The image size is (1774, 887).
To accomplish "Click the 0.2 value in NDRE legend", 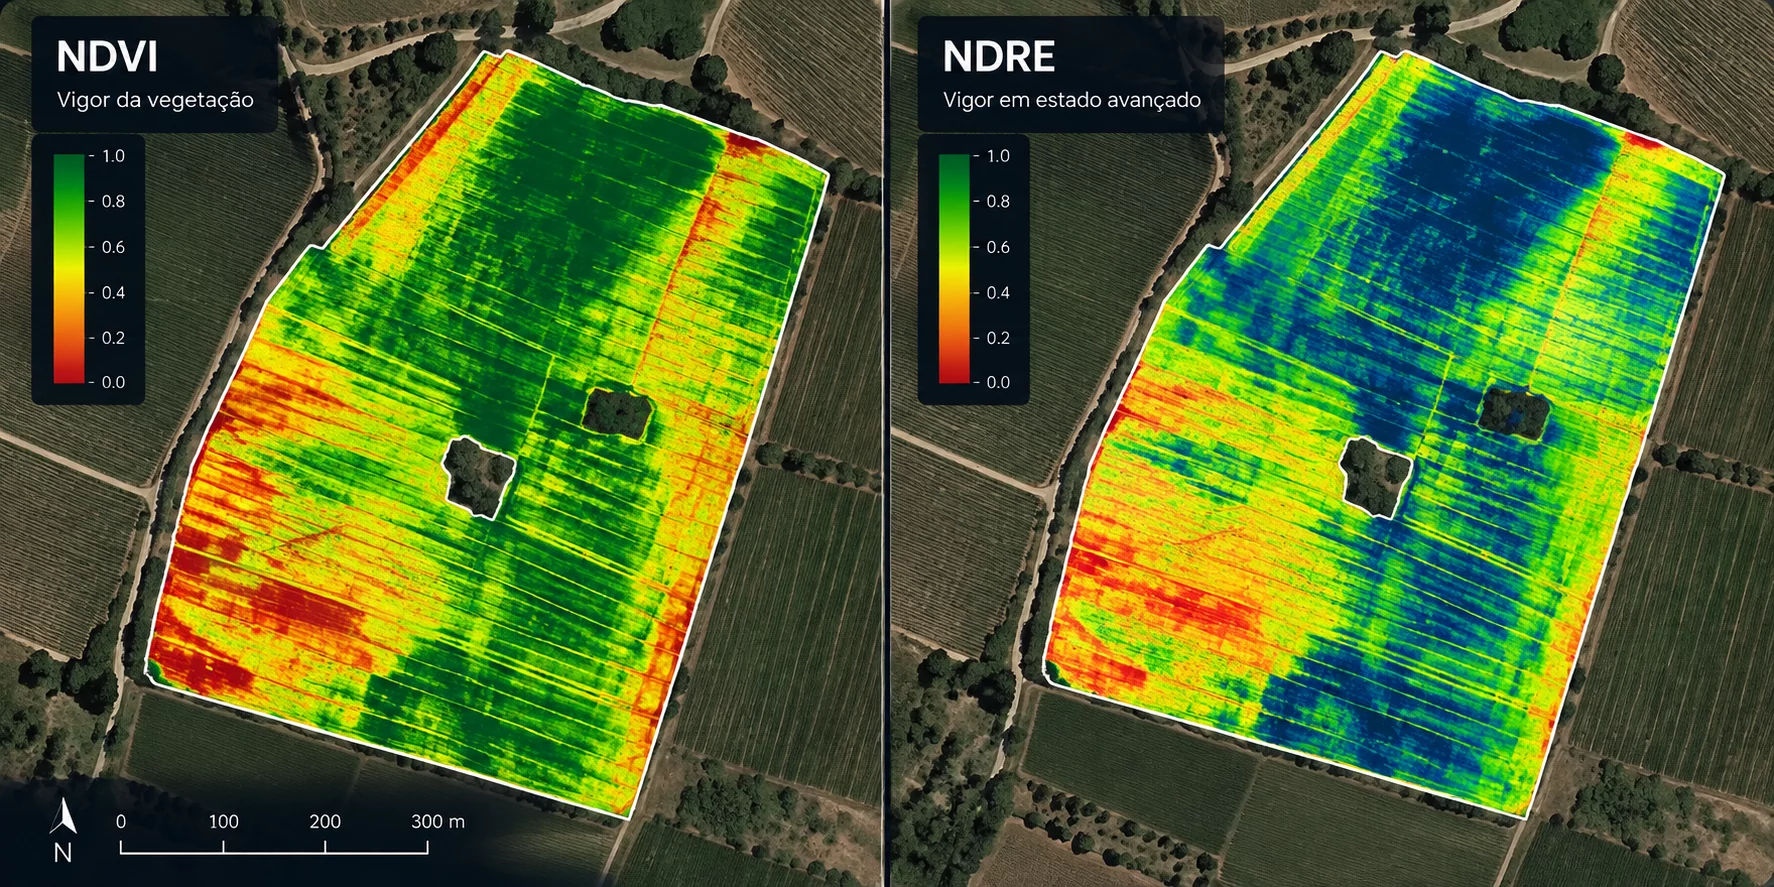I will [998, 337].
